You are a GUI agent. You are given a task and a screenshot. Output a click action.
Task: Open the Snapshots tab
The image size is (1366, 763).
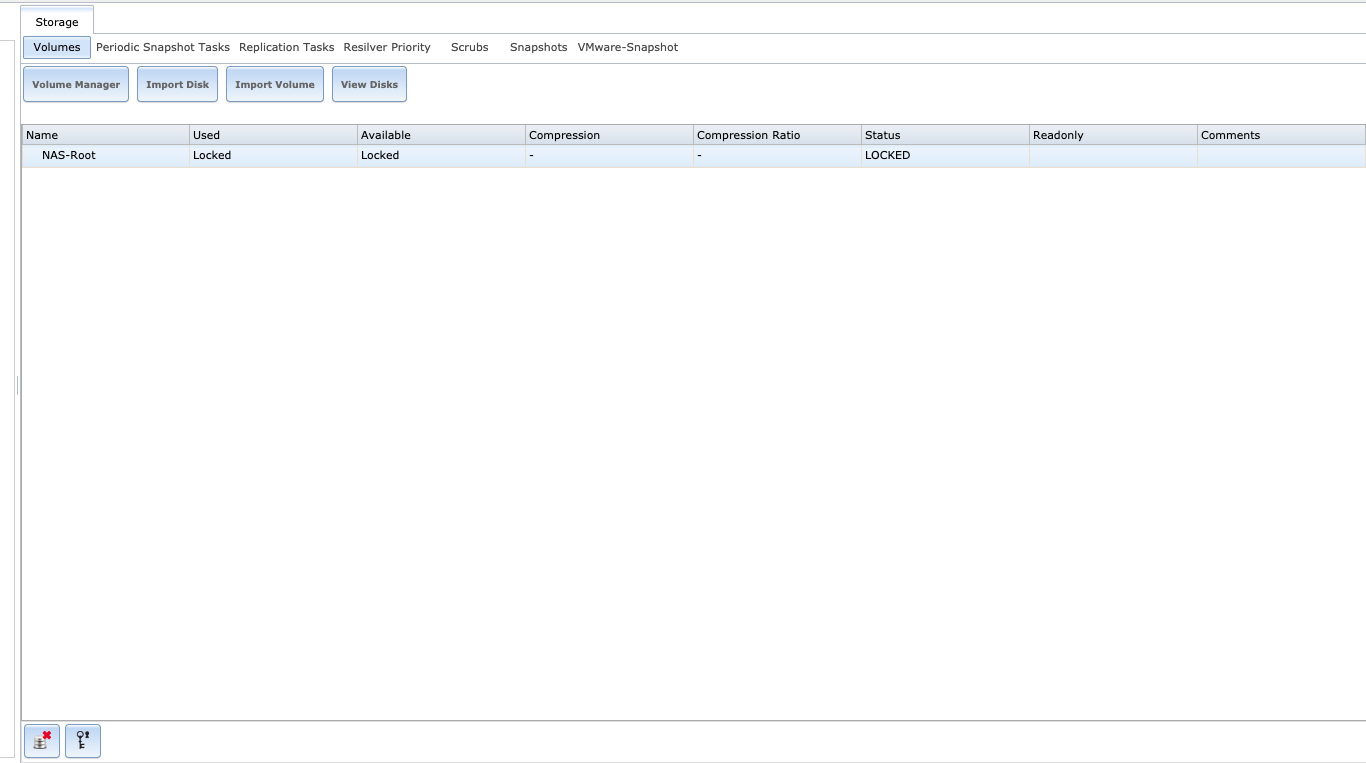pyautogui.click(x=538, y=47)
